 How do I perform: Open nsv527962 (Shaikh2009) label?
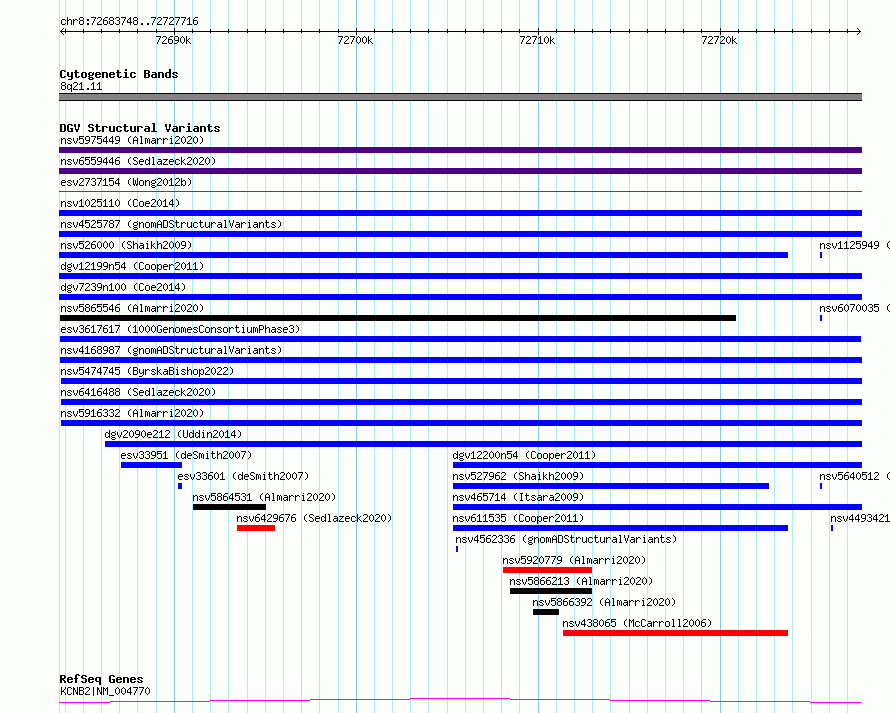[x=518, y=476]
